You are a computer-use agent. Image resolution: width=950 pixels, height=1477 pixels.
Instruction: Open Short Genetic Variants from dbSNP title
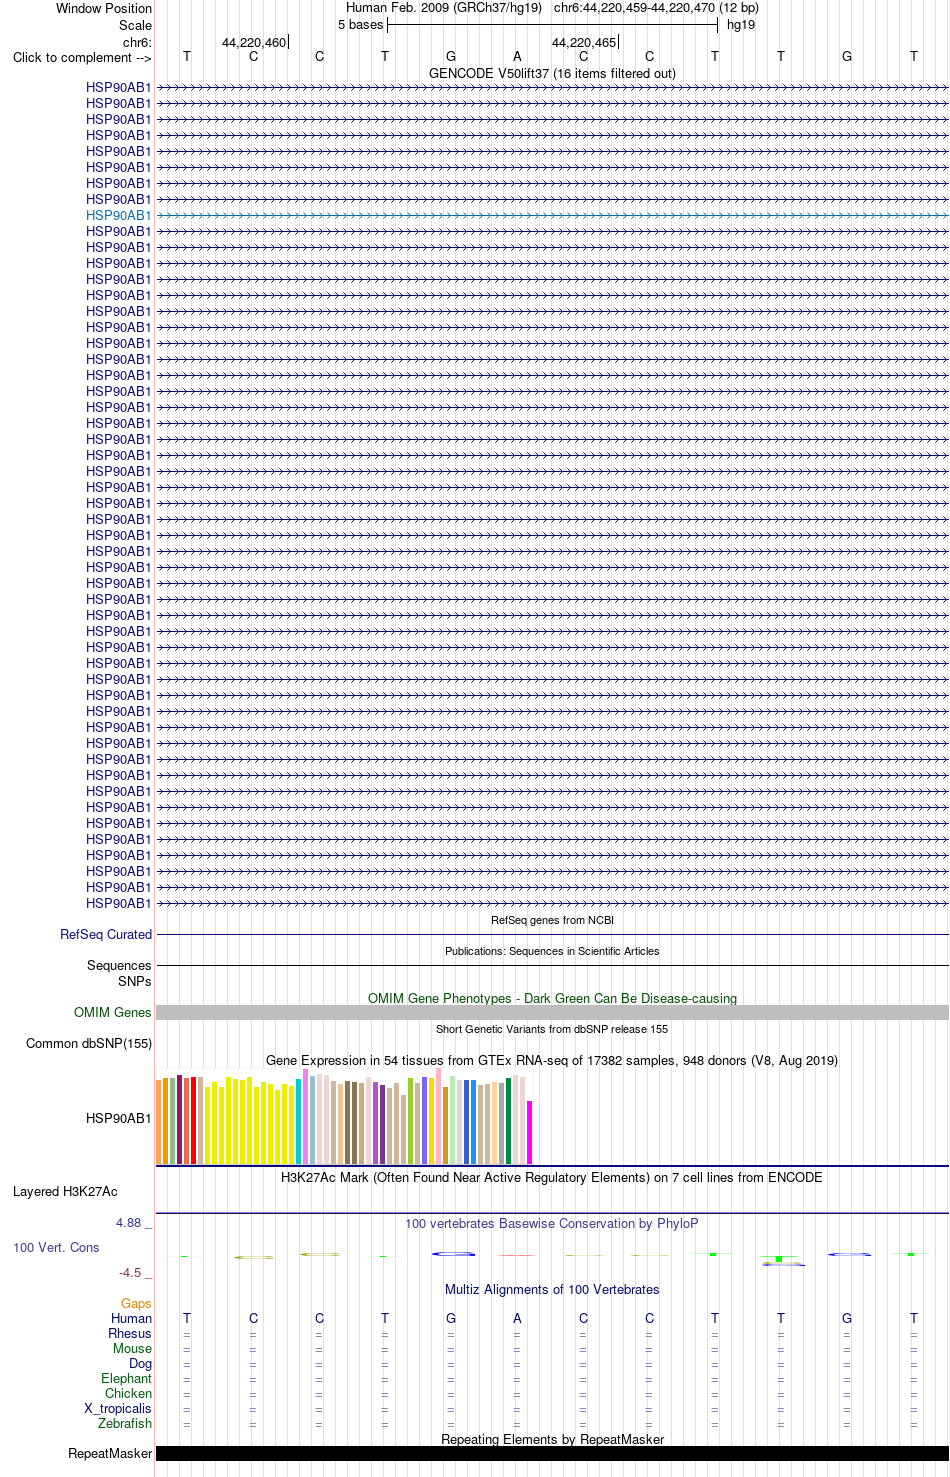[x=552, y=1029]
